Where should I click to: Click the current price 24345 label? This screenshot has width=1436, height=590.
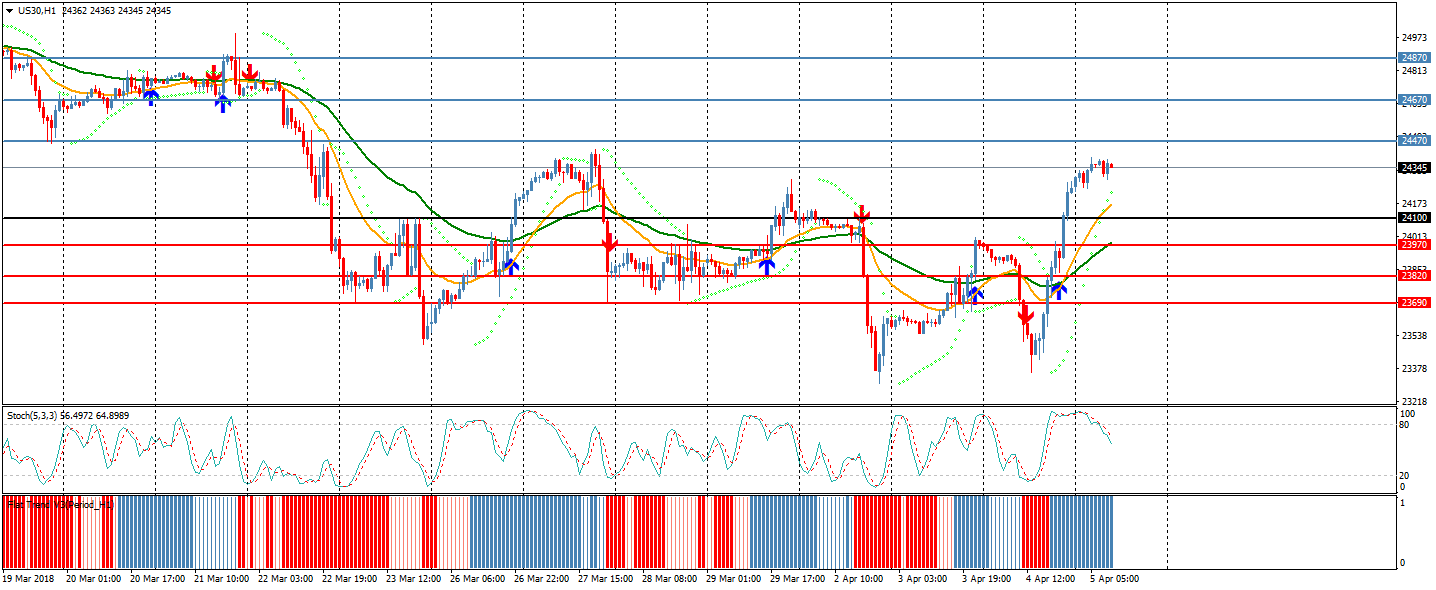[1414, 168]
